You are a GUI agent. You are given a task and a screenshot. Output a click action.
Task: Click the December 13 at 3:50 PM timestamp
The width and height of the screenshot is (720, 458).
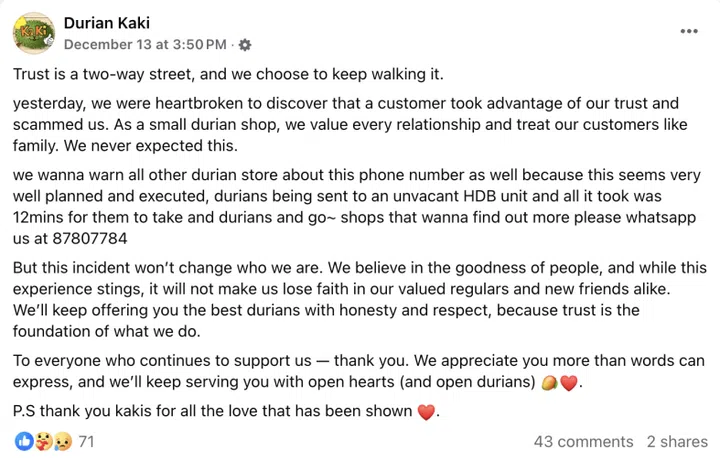(x=146, y=45)
